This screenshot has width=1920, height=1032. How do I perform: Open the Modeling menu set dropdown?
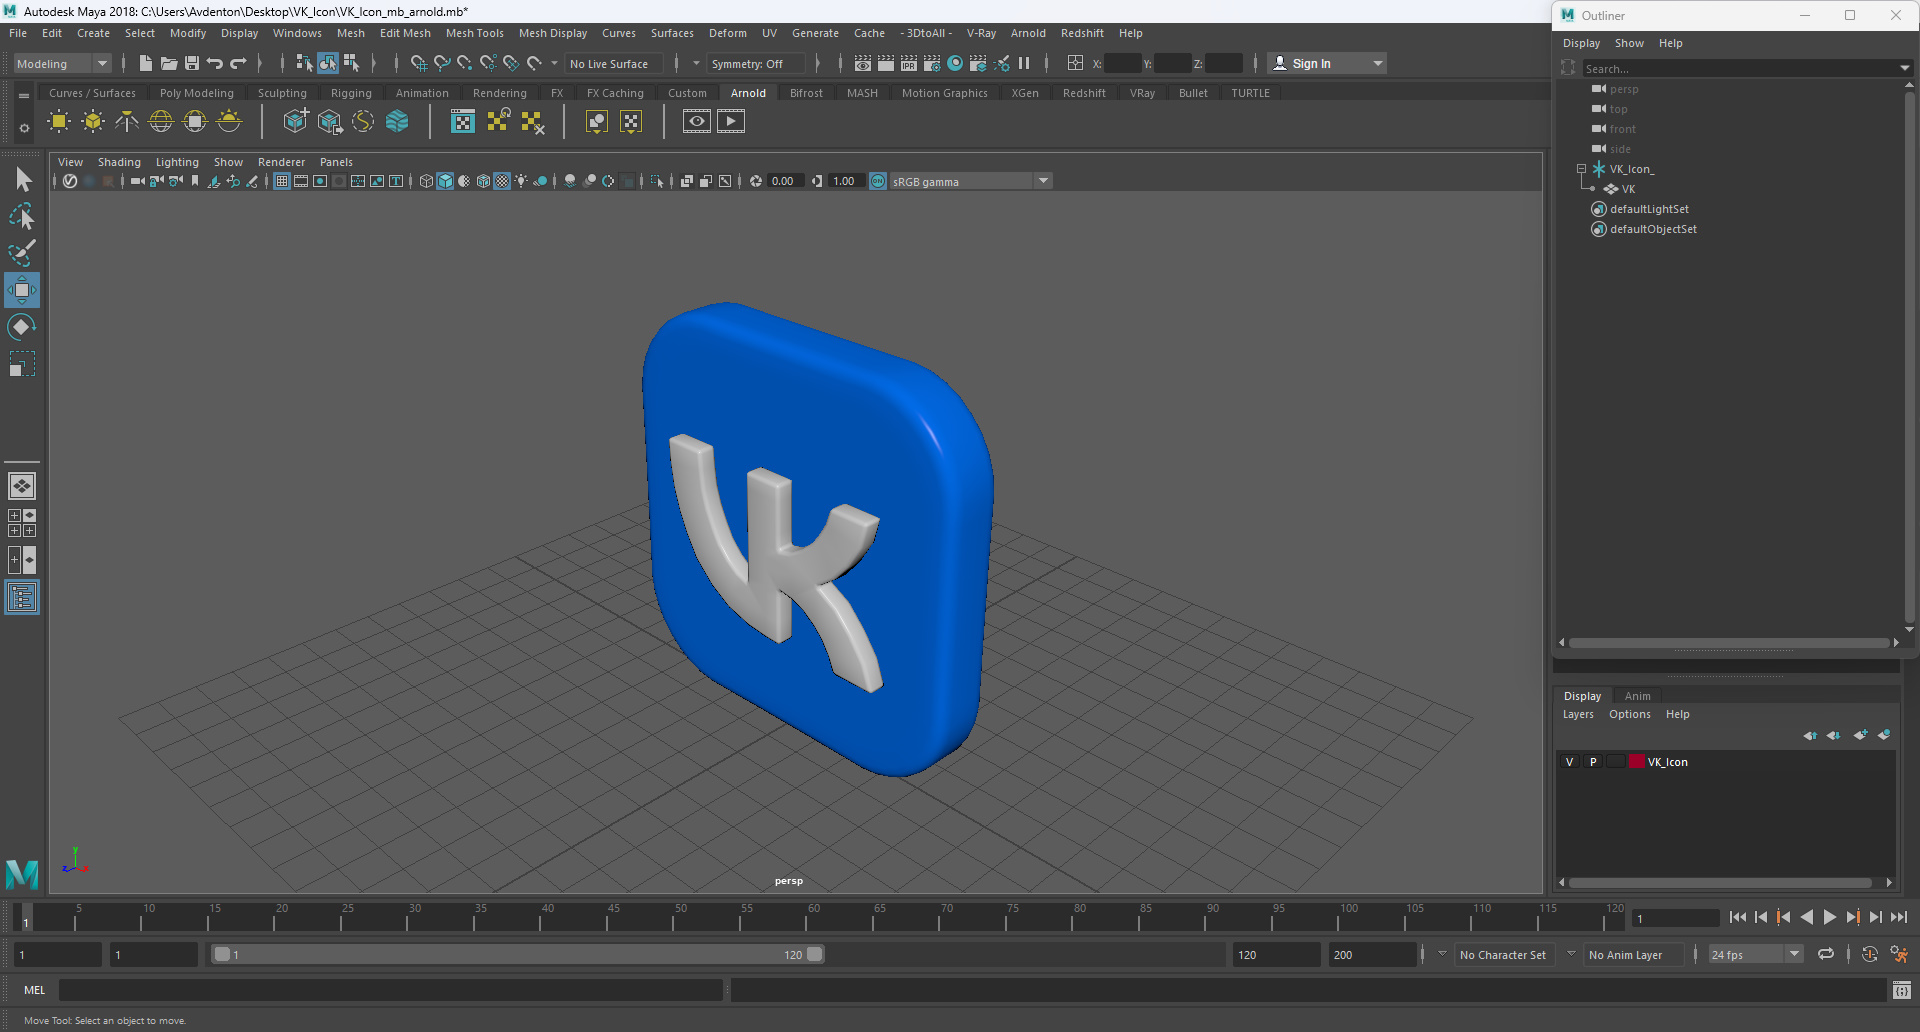[x=62, y=63]
